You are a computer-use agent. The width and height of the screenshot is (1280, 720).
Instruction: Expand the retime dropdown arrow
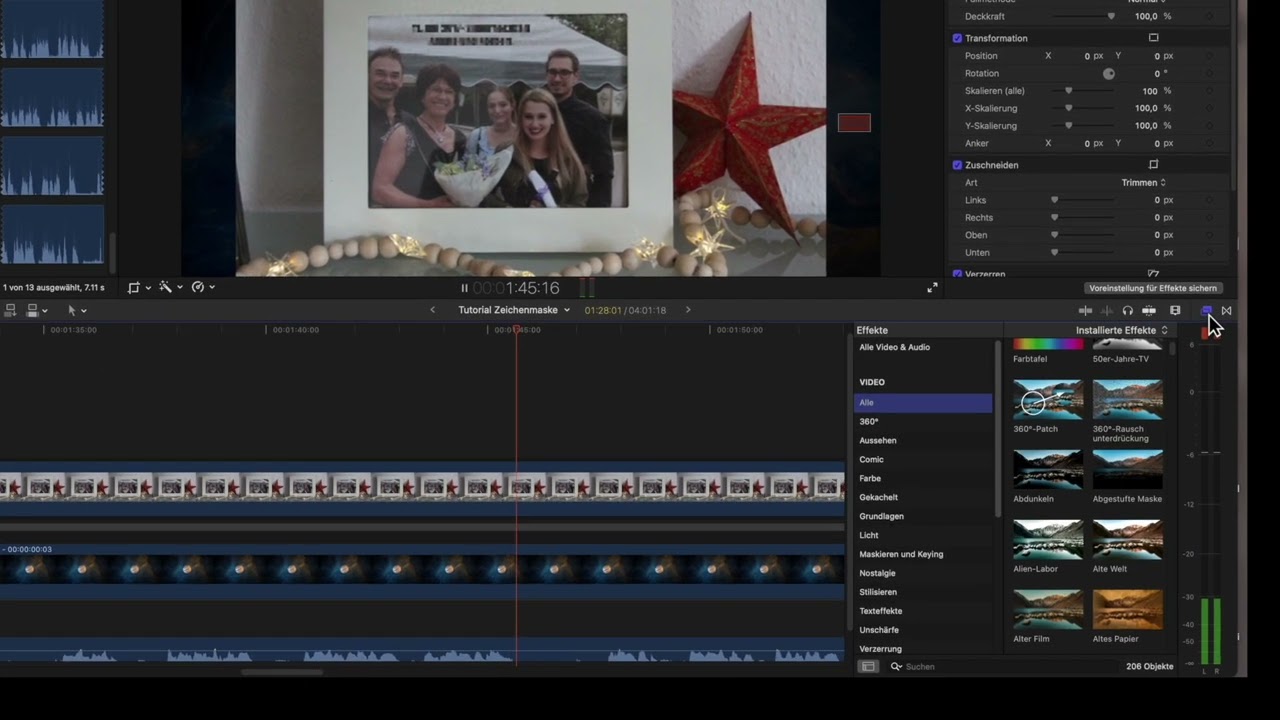coord(211,288)
